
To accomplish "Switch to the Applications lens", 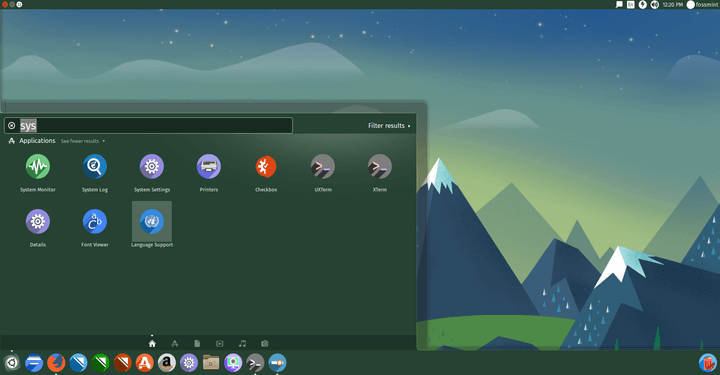I will click(174, 343).
